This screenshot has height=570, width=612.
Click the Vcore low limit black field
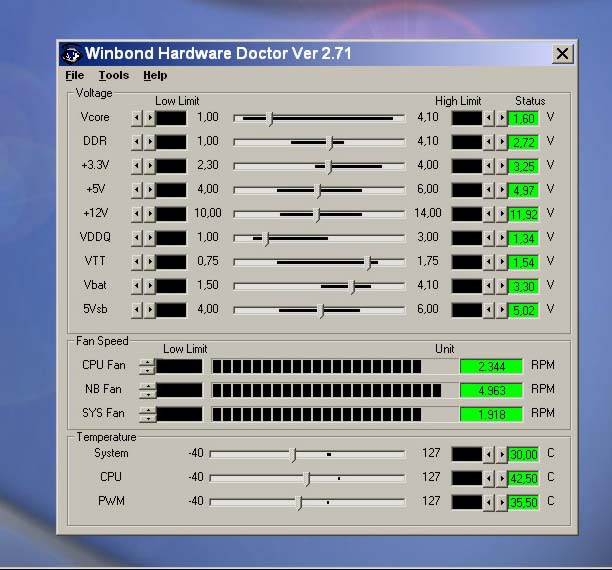(x=171, y=118)
